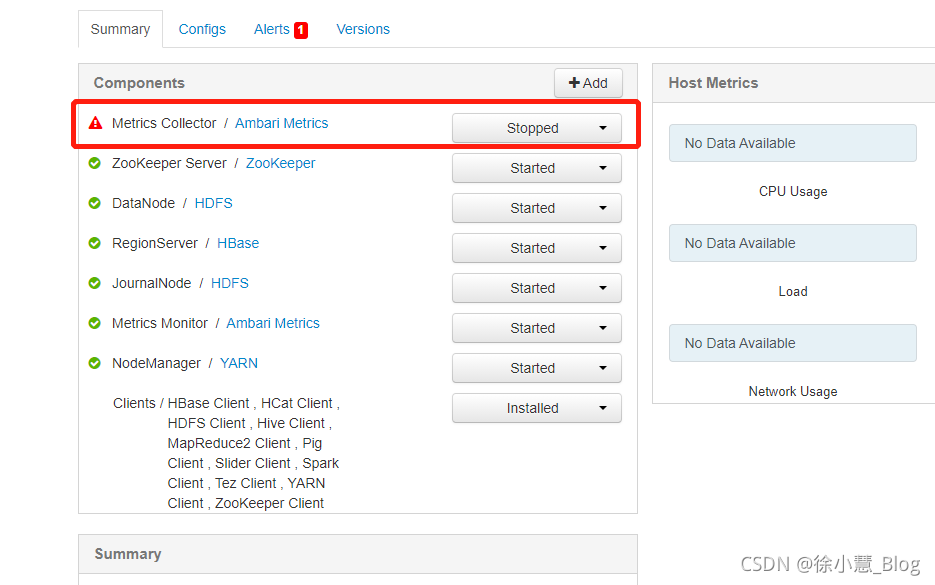Click the green status icon beside RegionServer
The width and height of the screenshot is (935, 585).
pyautogui.click(x=94, y=243)
